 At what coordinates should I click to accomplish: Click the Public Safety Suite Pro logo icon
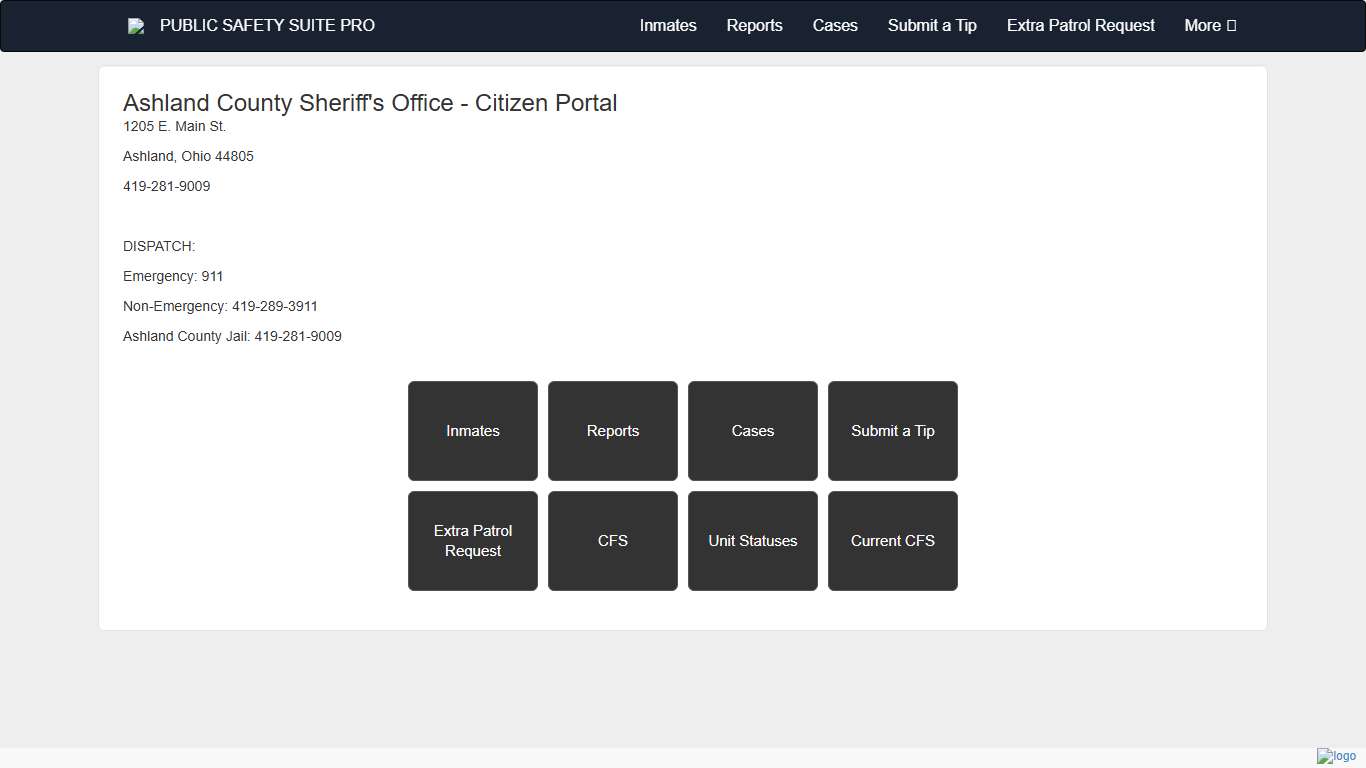tap(136, 26)
